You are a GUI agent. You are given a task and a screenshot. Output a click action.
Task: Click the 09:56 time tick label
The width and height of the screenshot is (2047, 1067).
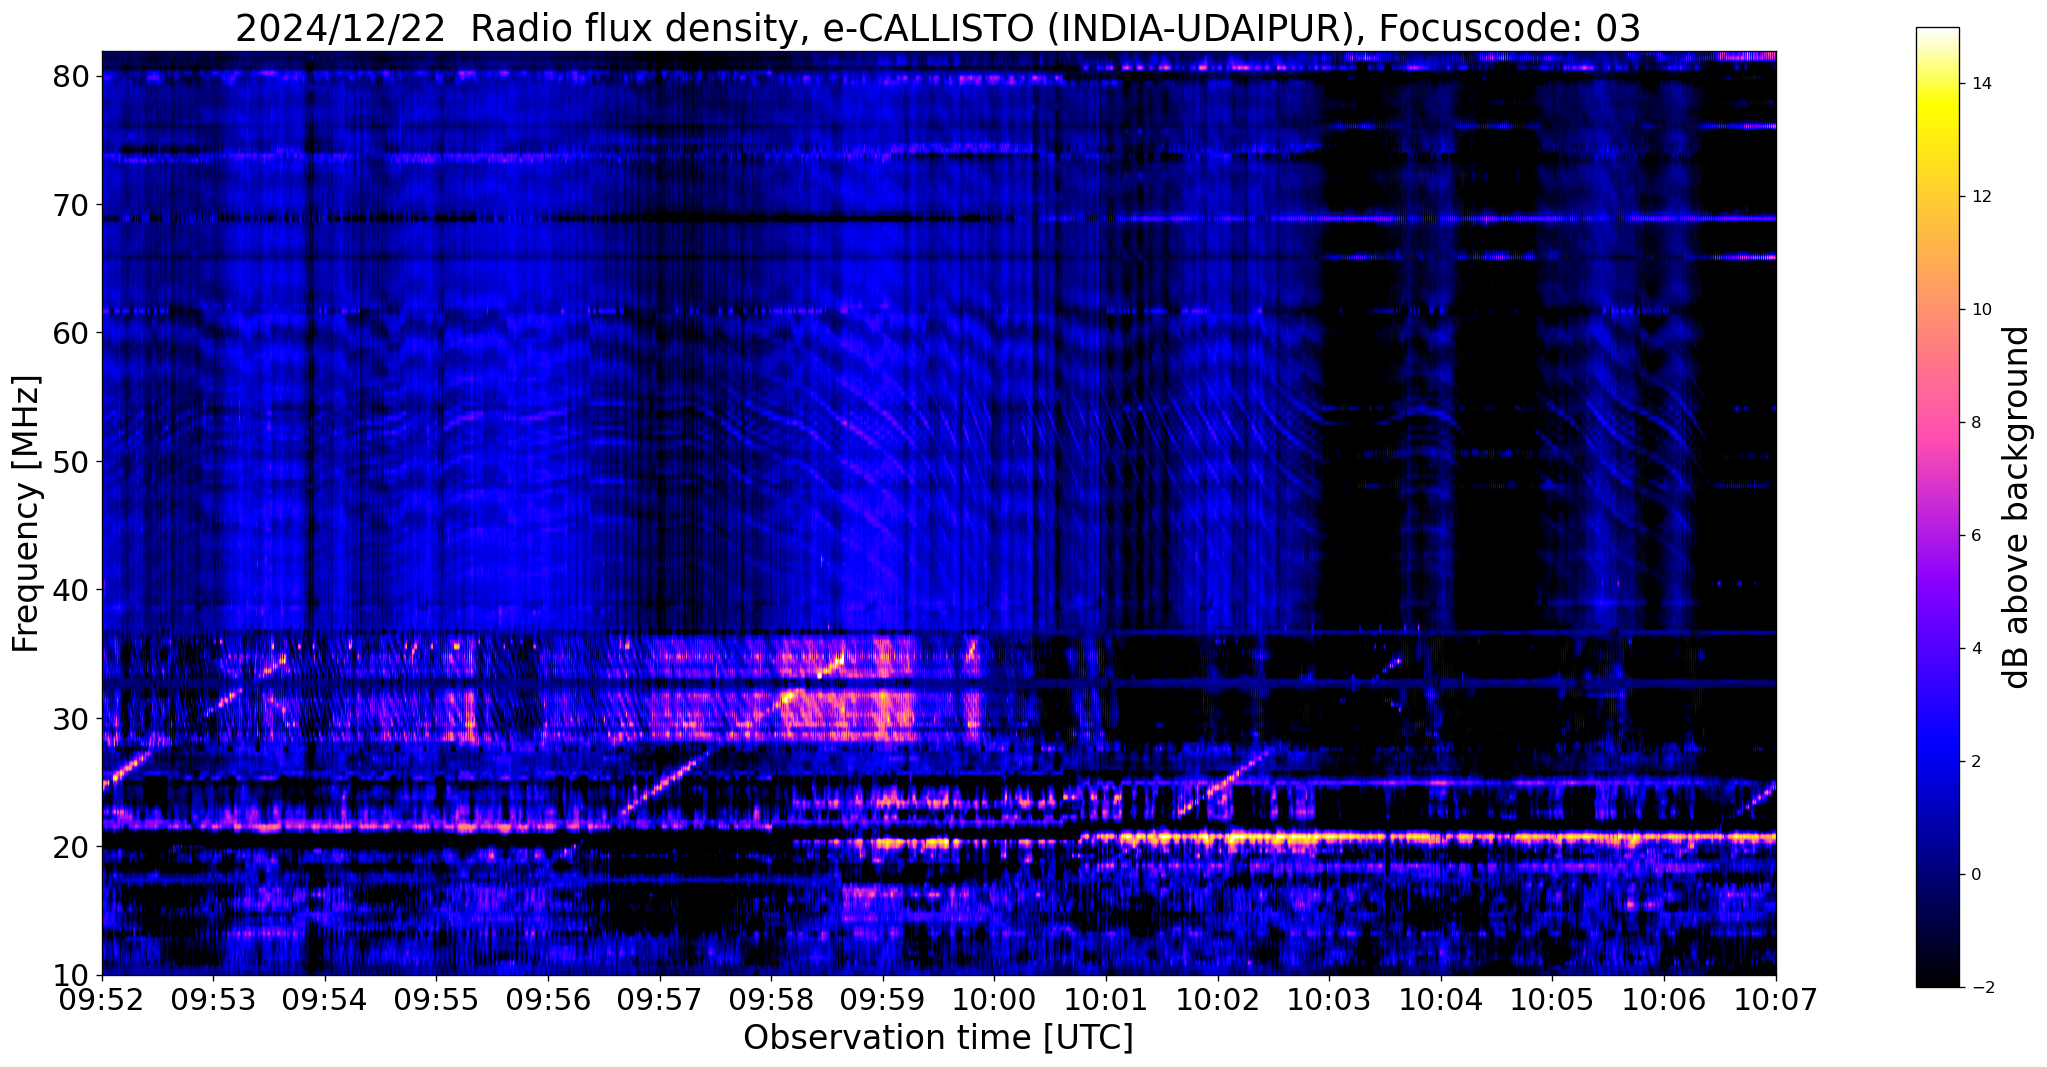pyautogui.click(x=548, y=1000)
